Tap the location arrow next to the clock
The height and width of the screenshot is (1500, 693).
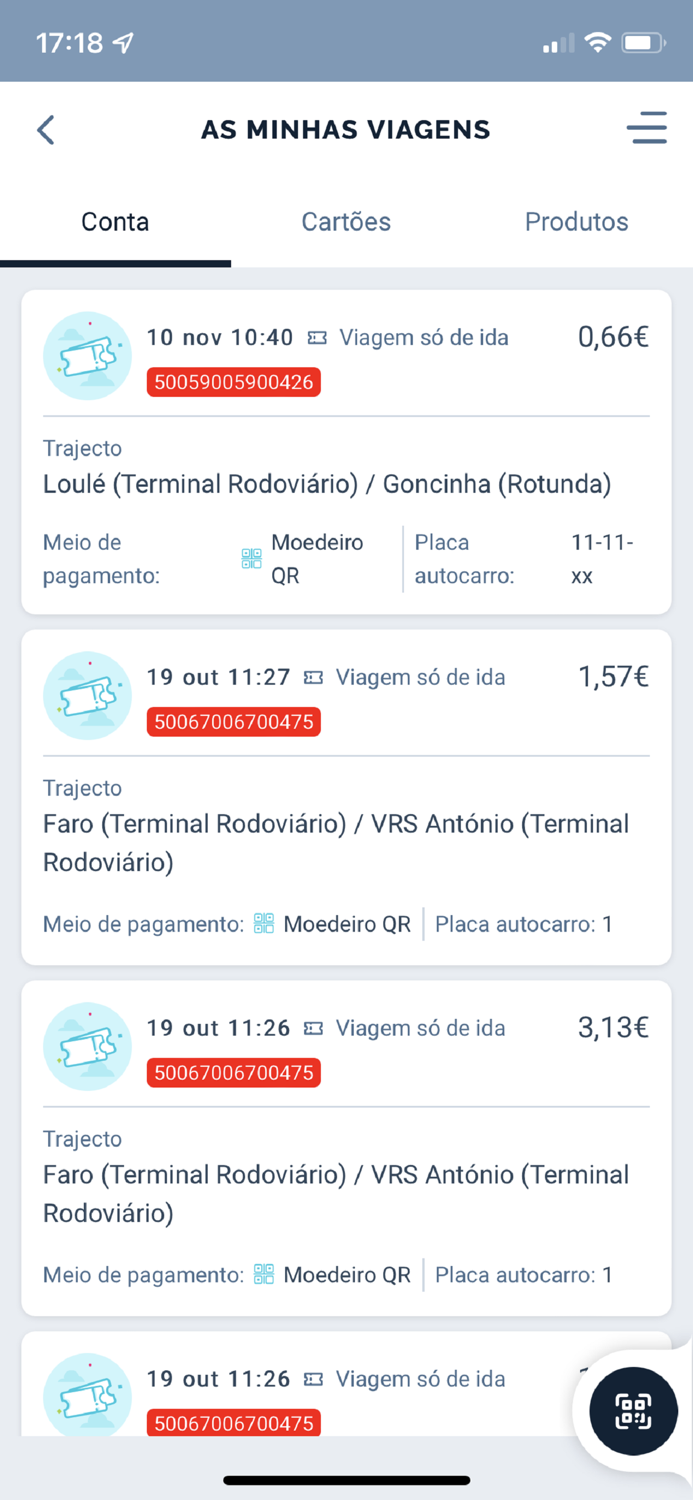(125, 41)
